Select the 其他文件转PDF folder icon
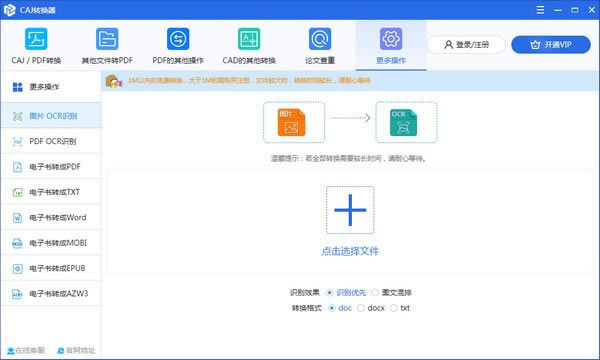Image resolution: width=600 pixels, height=360 pixels. [107, 39]
